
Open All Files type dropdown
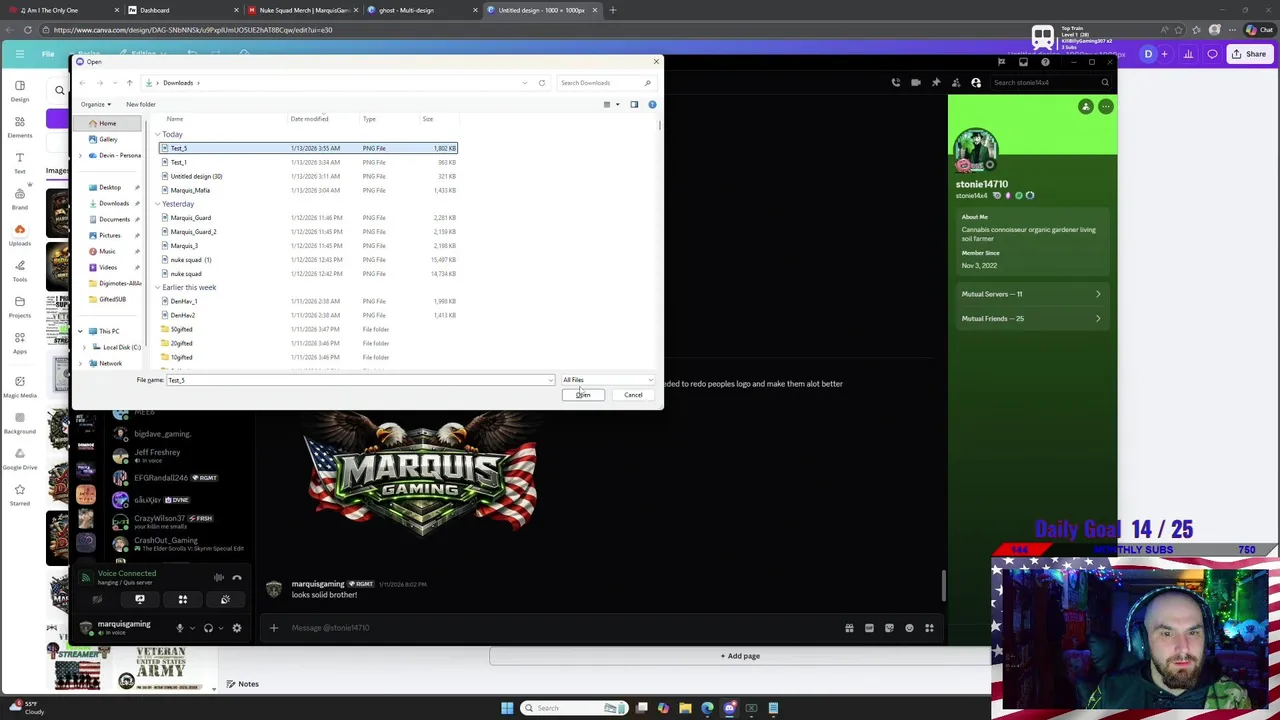coord(608,380)
